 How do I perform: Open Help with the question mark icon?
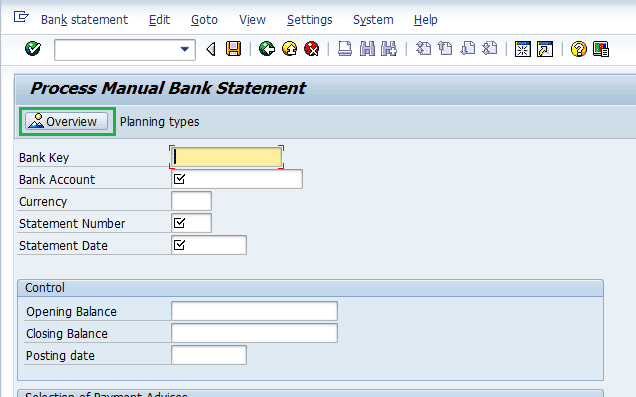tap(578, 49)
